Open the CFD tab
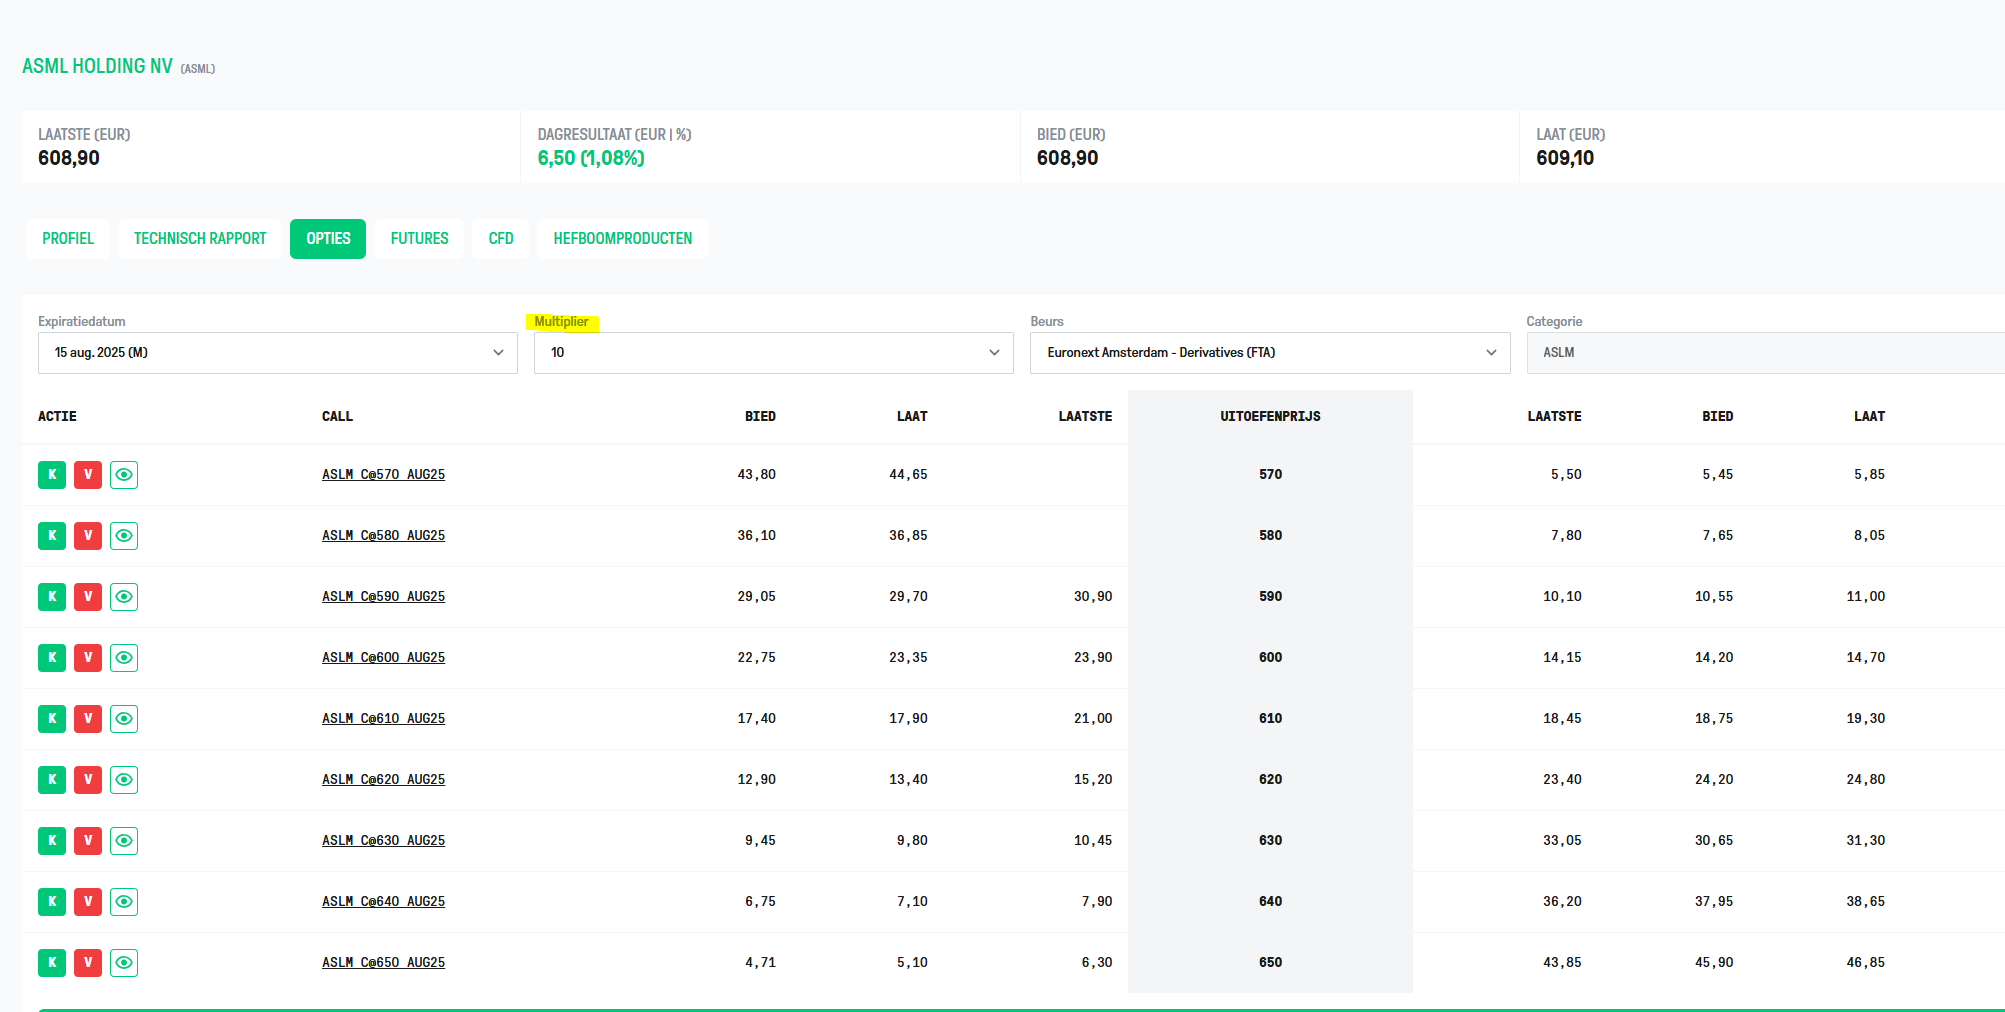2005x1012 pixels. pos(501,239)
